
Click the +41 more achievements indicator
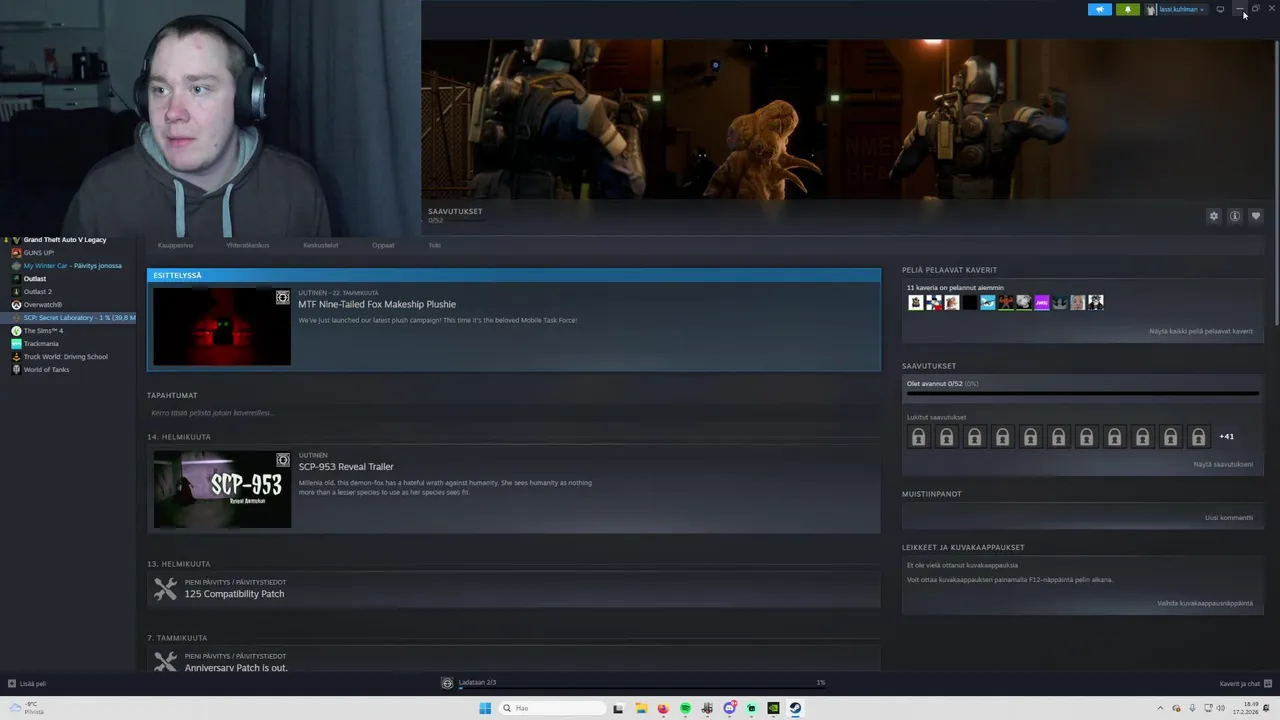coord(1226,437)
